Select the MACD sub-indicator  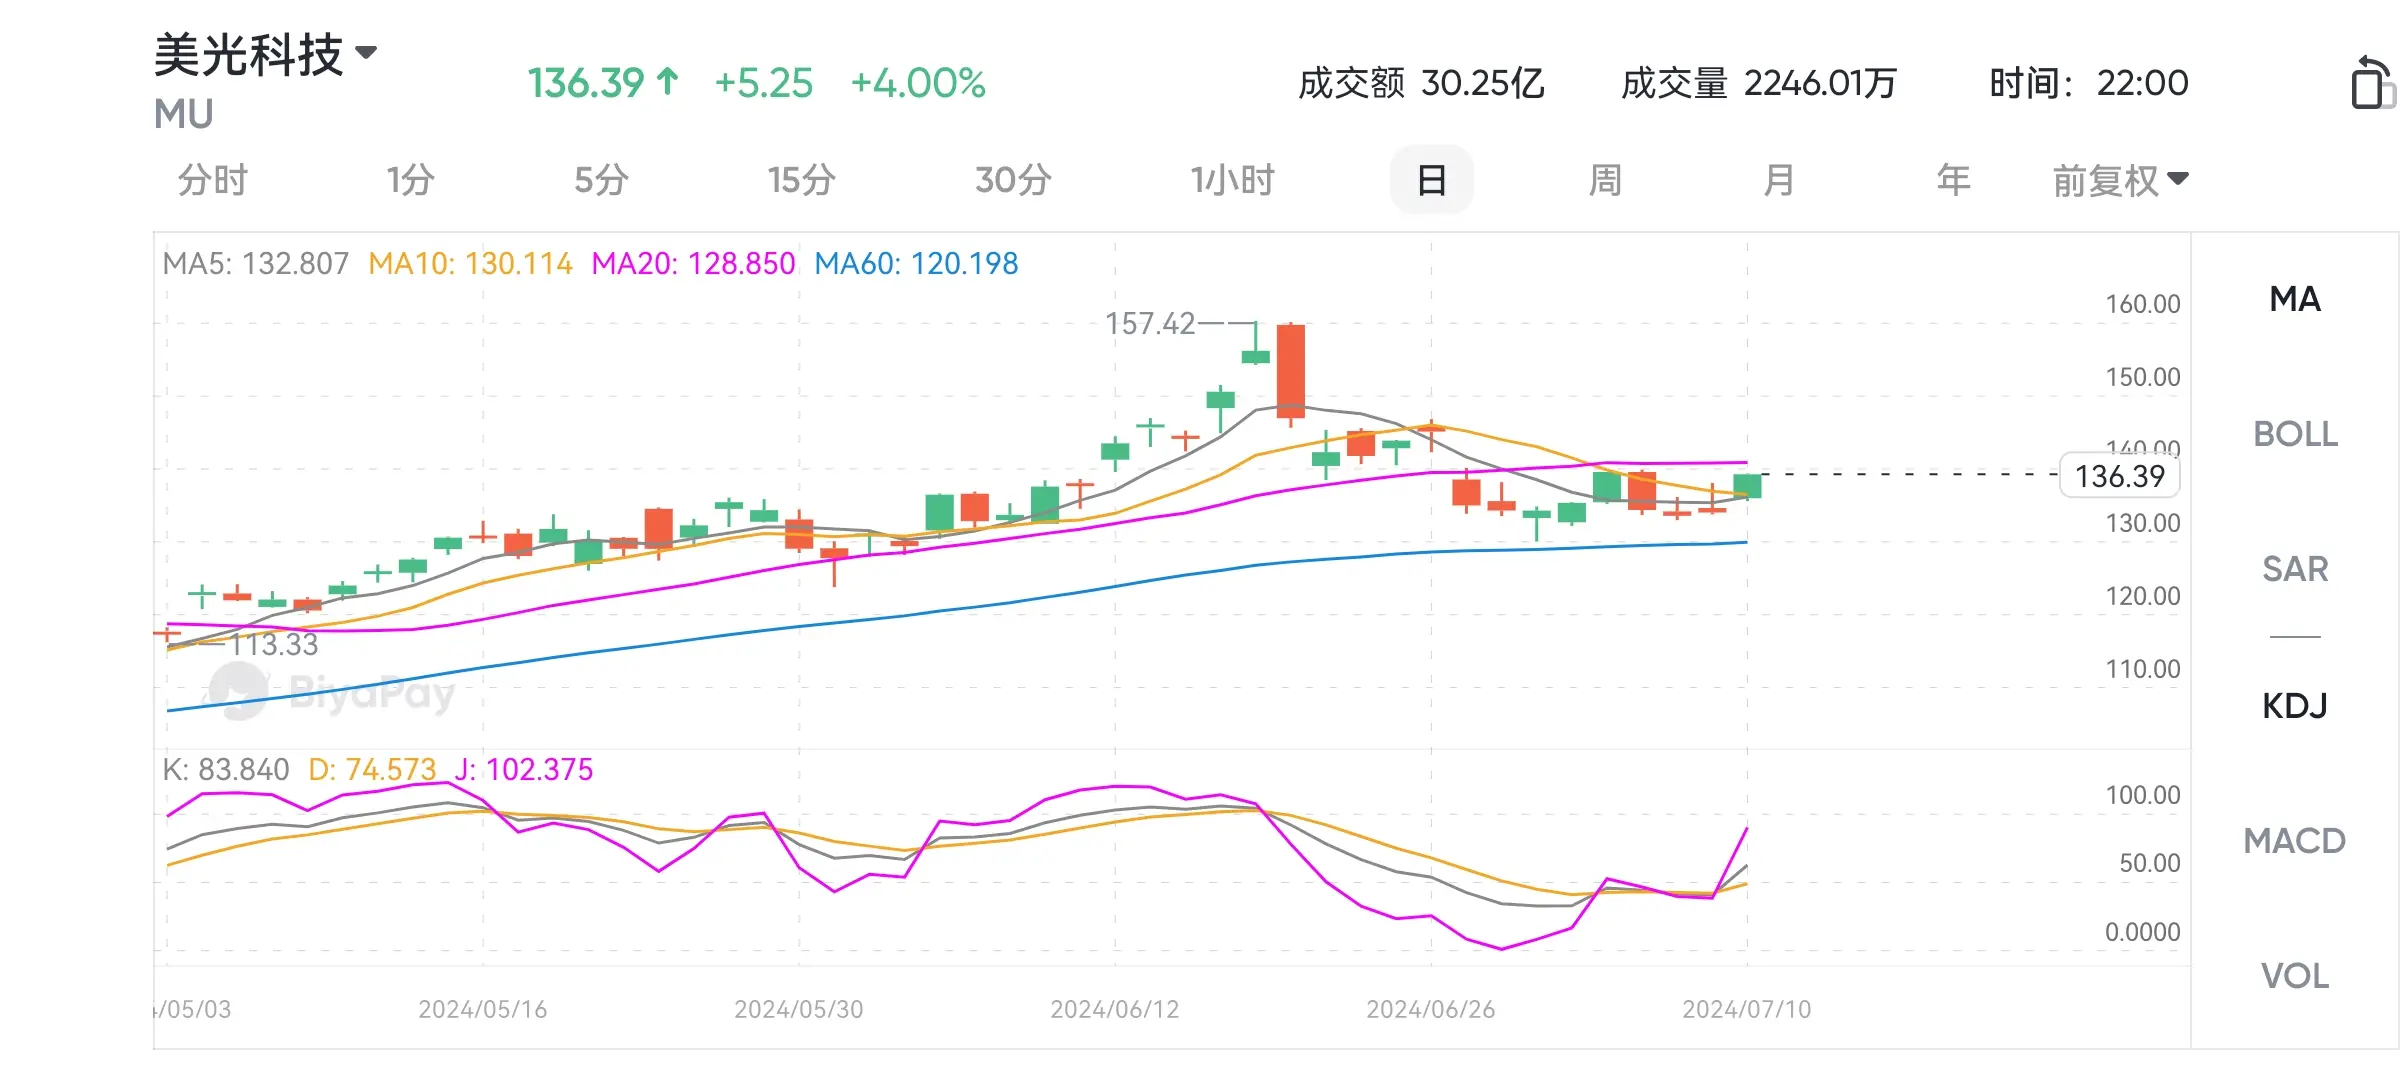click(x=2295, y=841)
